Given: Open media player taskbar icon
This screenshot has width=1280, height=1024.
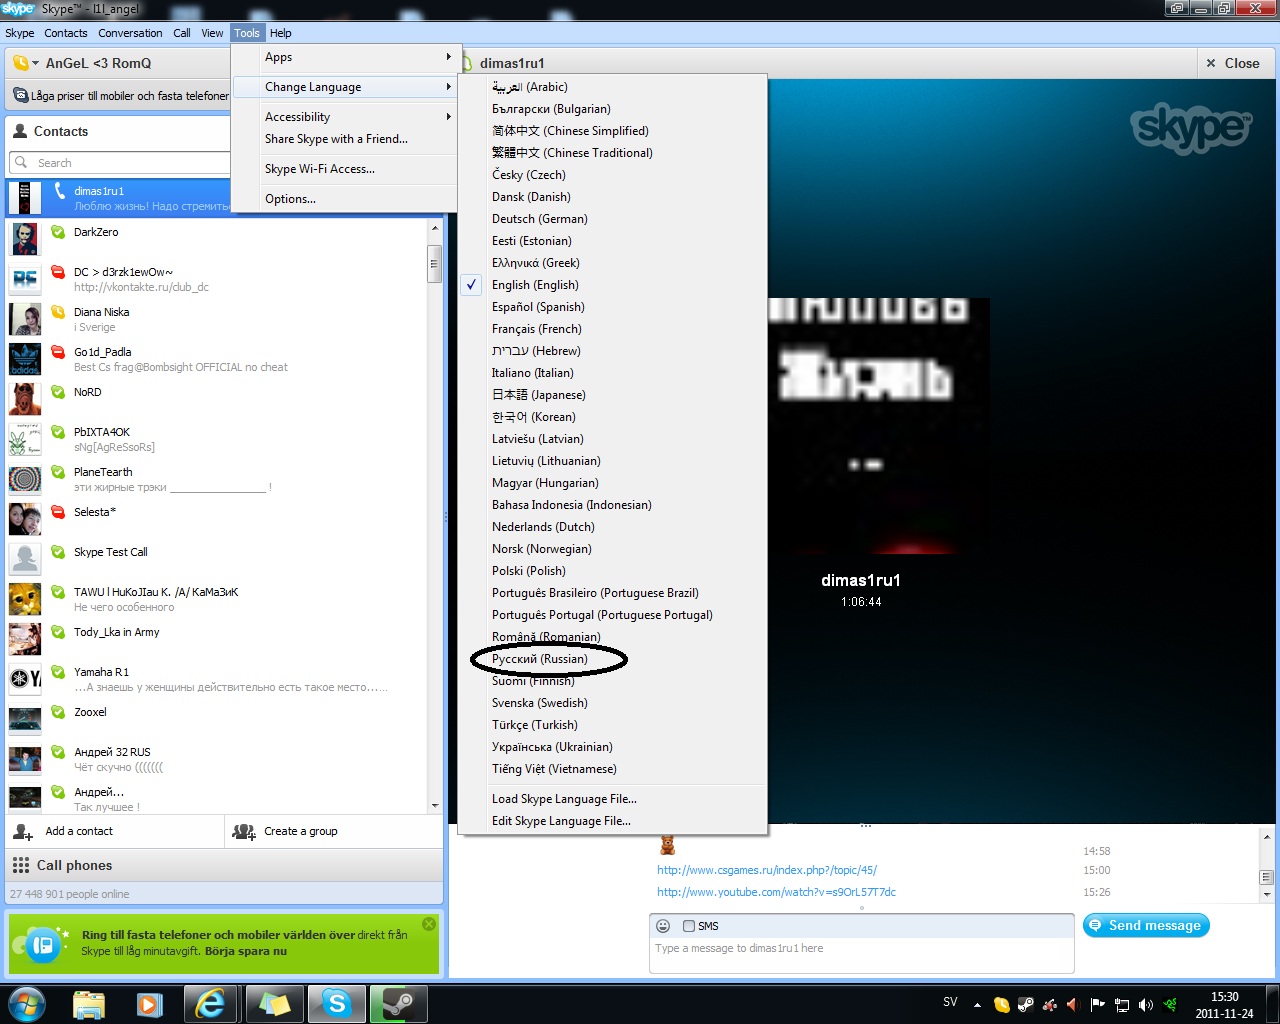Looking at the screenshot, I should [150, 1003].
